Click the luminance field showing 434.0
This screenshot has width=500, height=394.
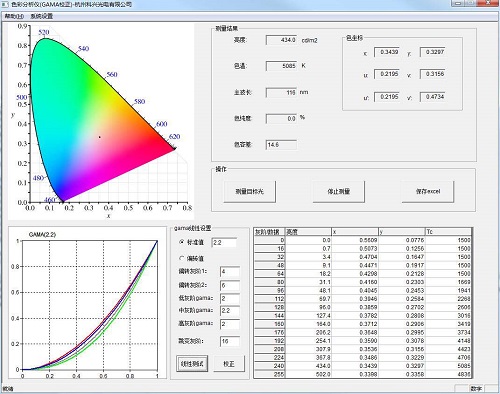click(x=281, y=40)
